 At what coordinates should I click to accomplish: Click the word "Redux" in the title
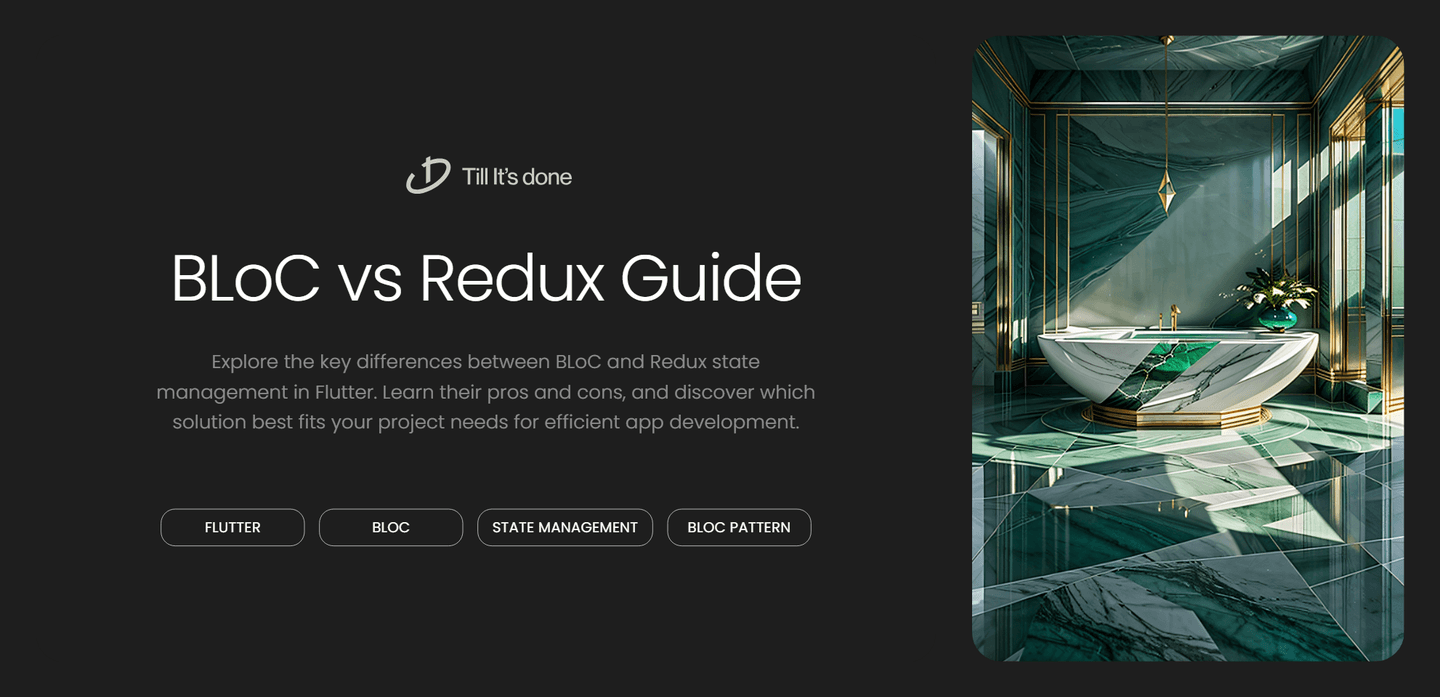[x=511, y=278]
